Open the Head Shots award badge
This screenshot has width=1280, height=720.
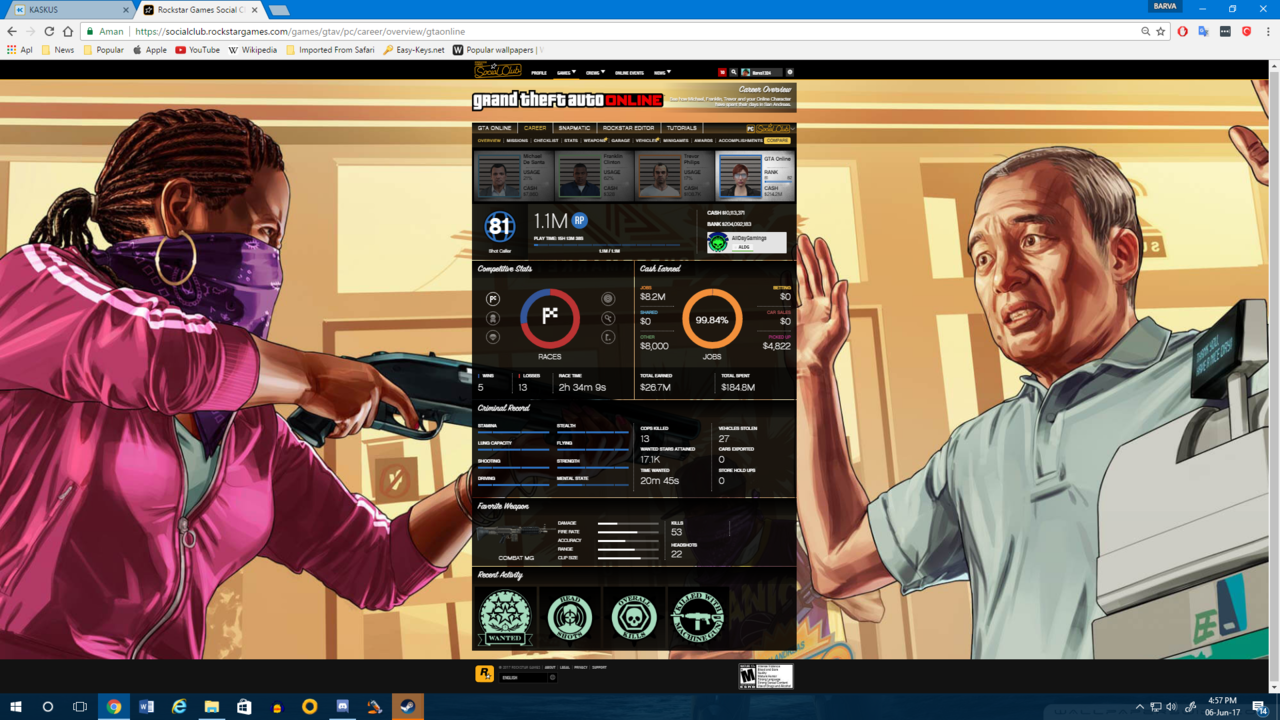click(x=570, y=616)
